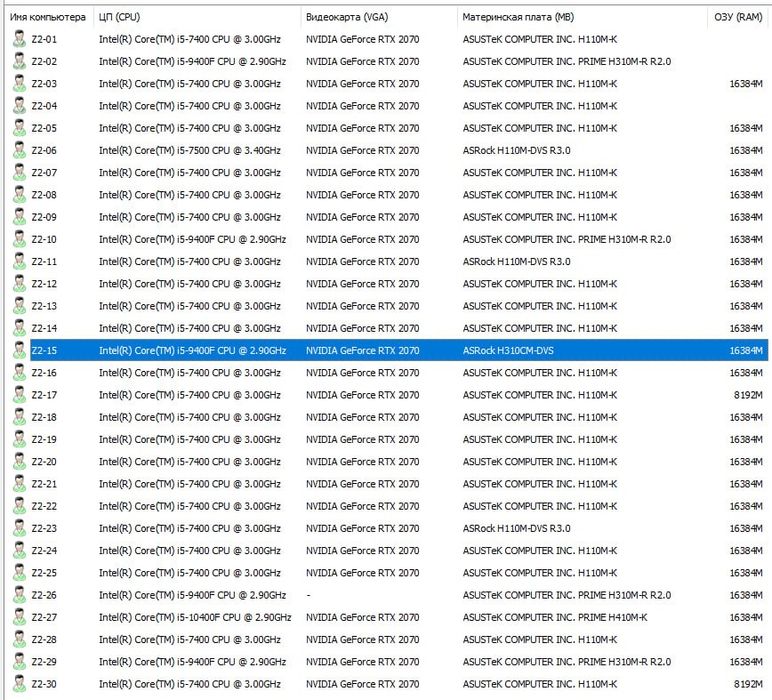Screen dimensions: 772x700
Task: Click the 16384M RAM value of Z2-03
Action: 746,83
